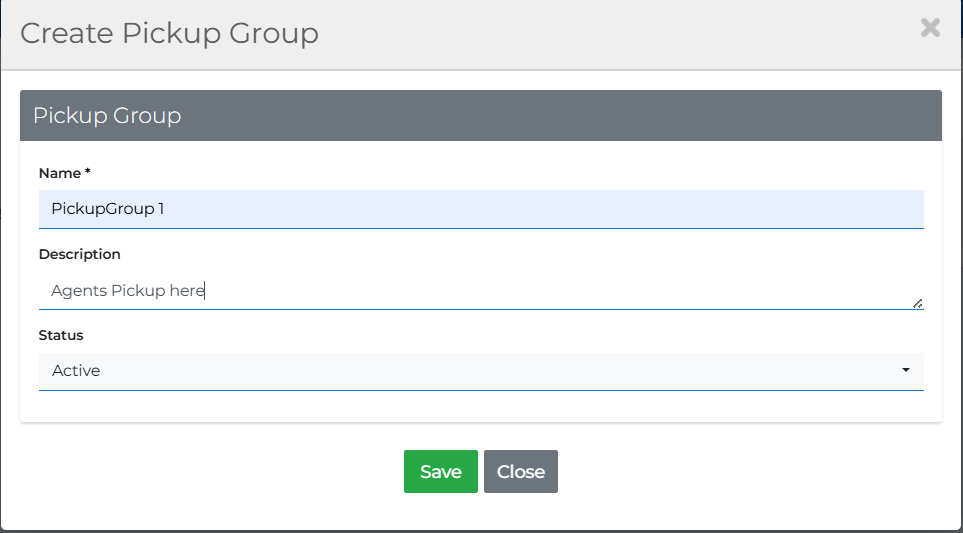The height and width of the screenshot is (533, 963).
Task: Click the dark backdrop below the dialog
Action: (480, 531)
